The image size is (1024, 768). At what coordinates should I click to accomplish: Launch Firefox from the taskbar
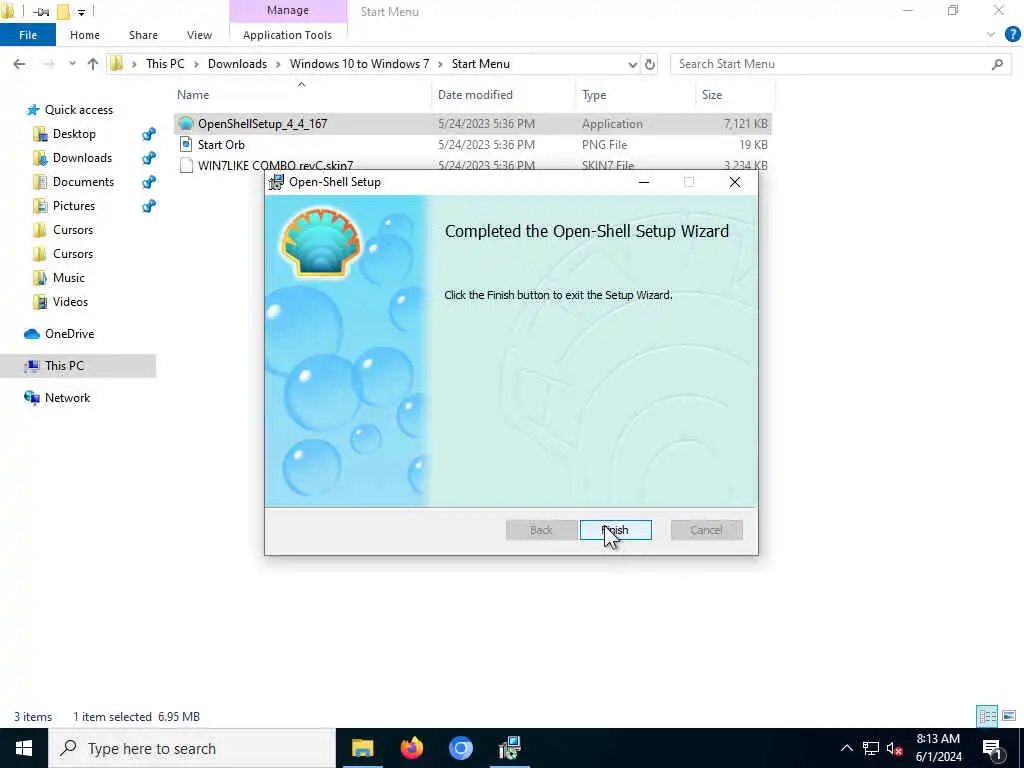tap(411, 748)
